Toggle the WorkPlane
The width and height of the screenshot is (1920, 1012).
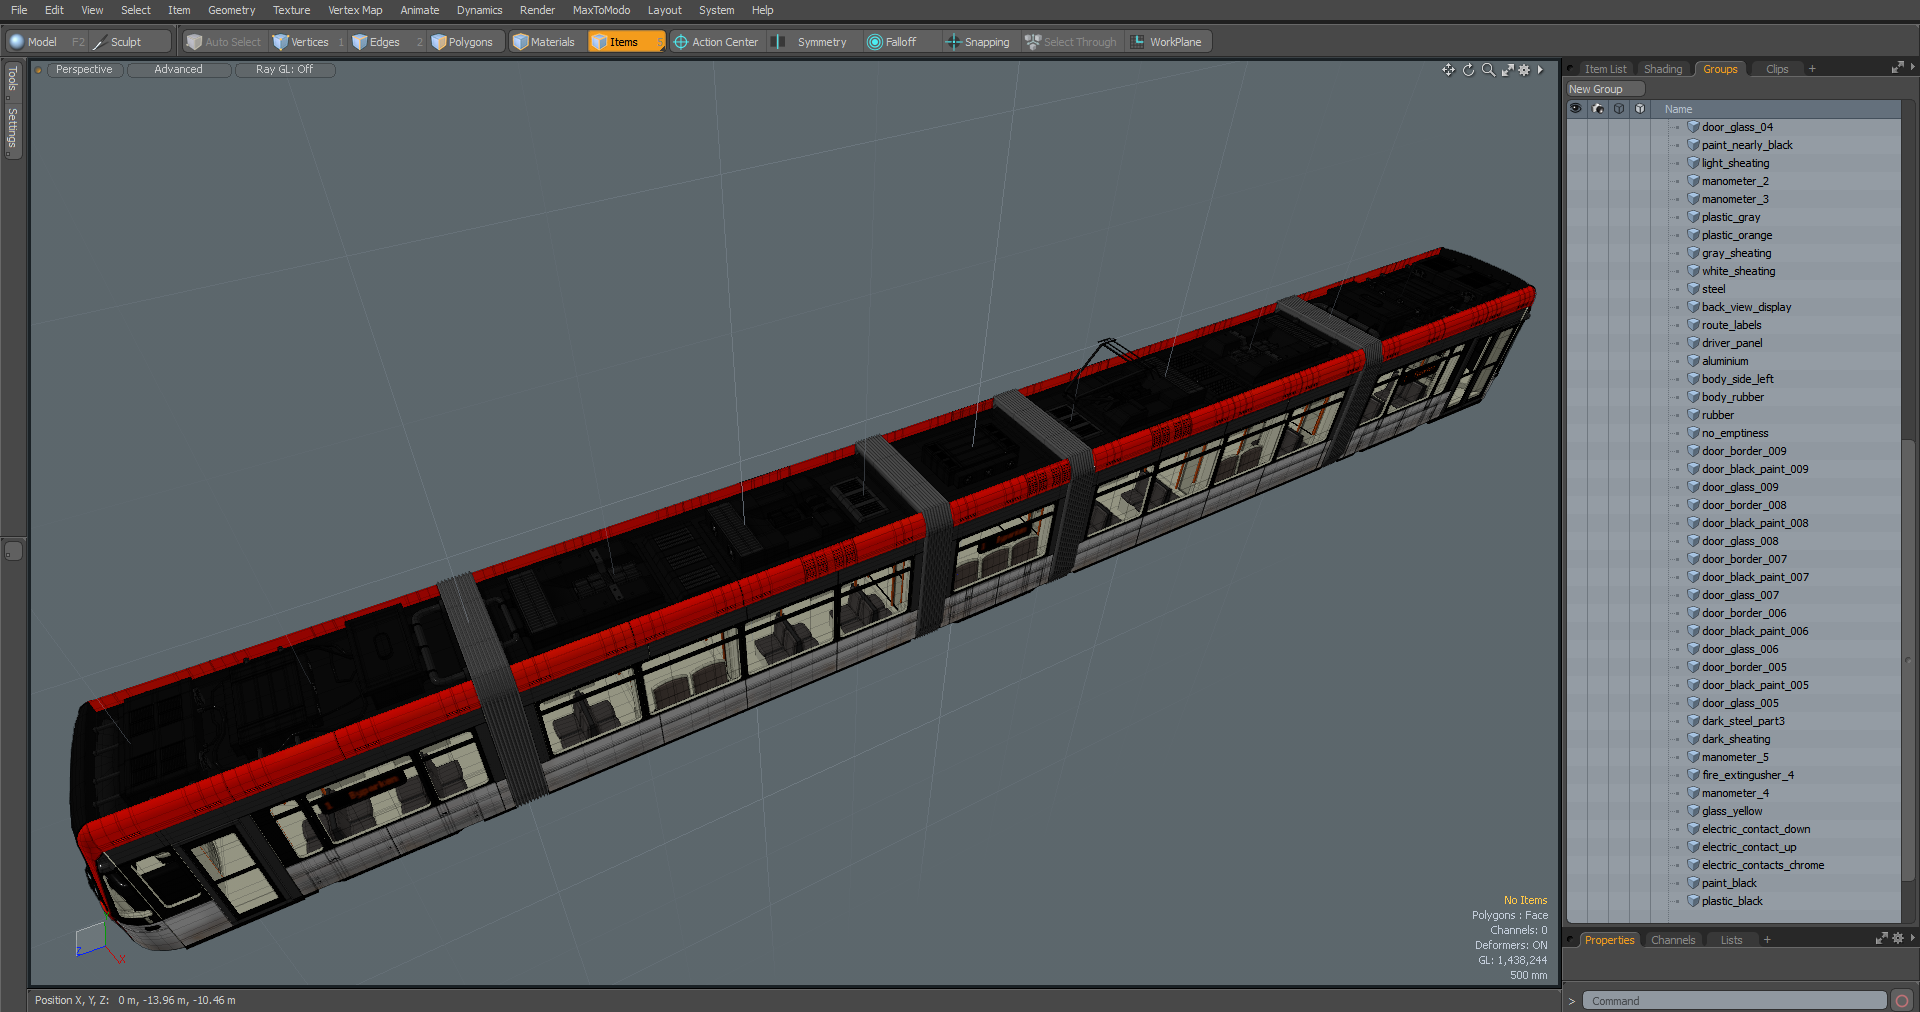1167,42
